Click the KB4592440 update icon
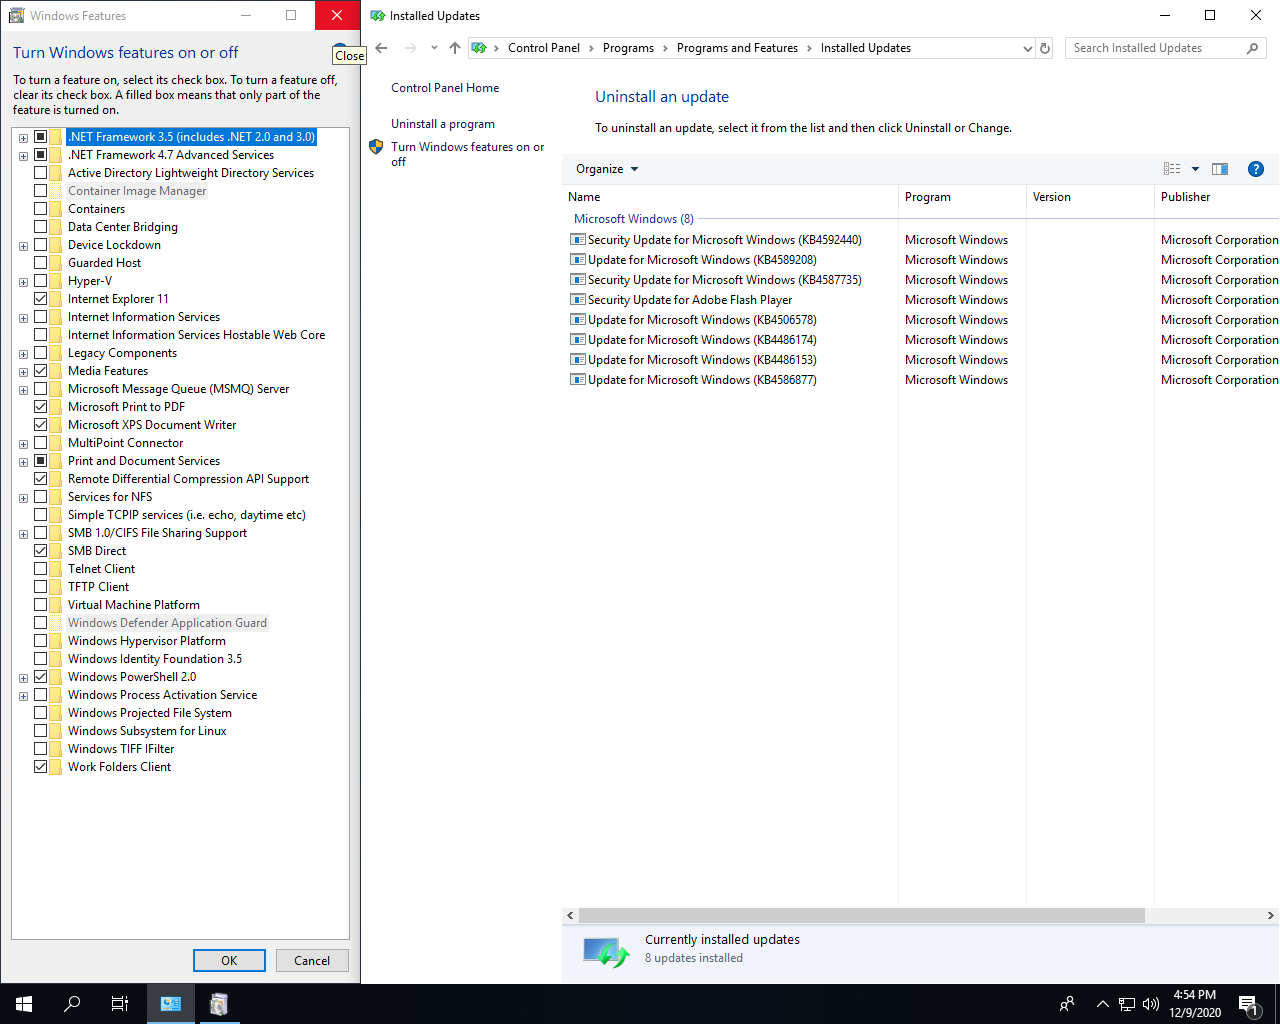The image size is (1280, 1024). tap(577, 240)
